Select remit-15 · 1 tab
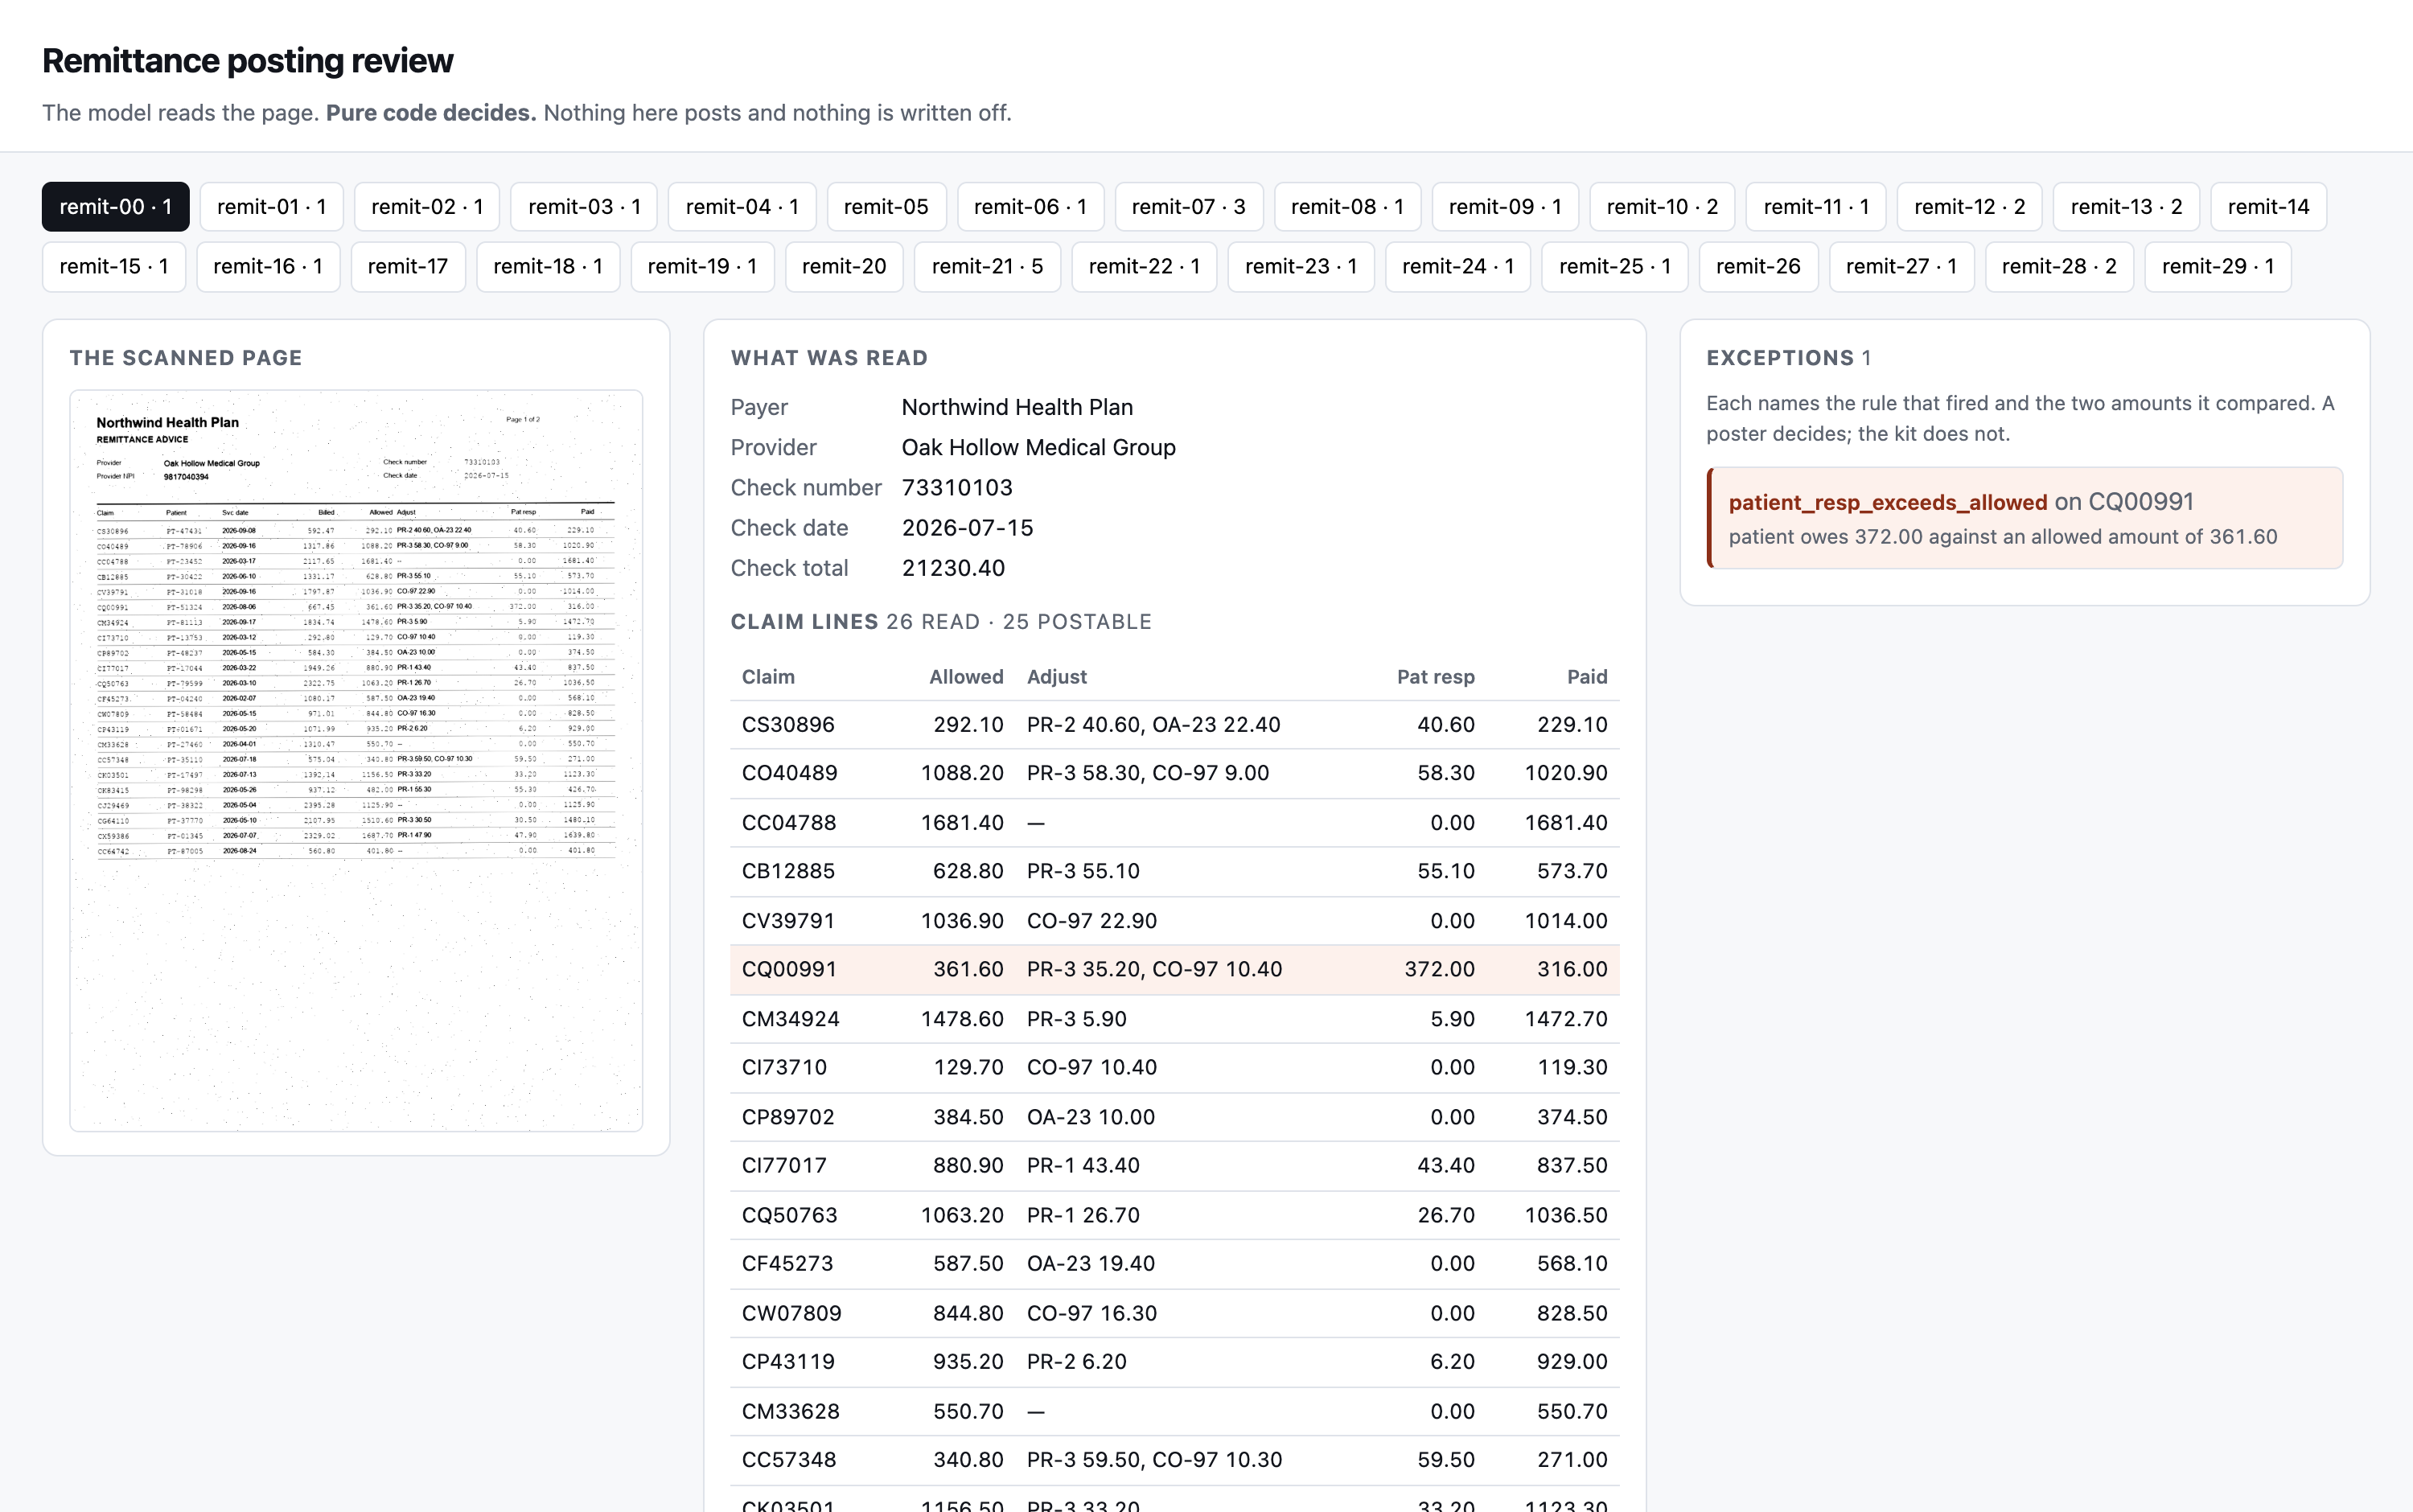Image resolution: width=2413 pixels, height=1512 pixels. 114,267
